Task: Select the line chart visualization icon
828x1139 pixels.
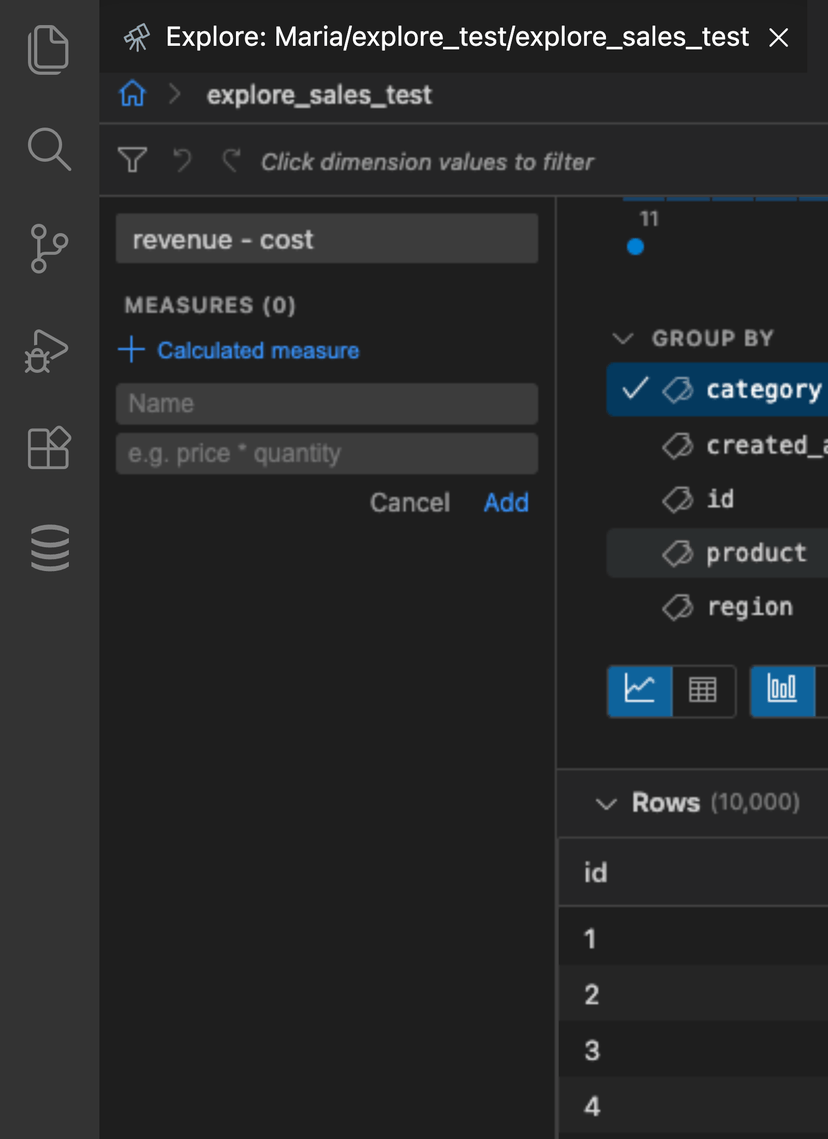Action: [640, 691]
